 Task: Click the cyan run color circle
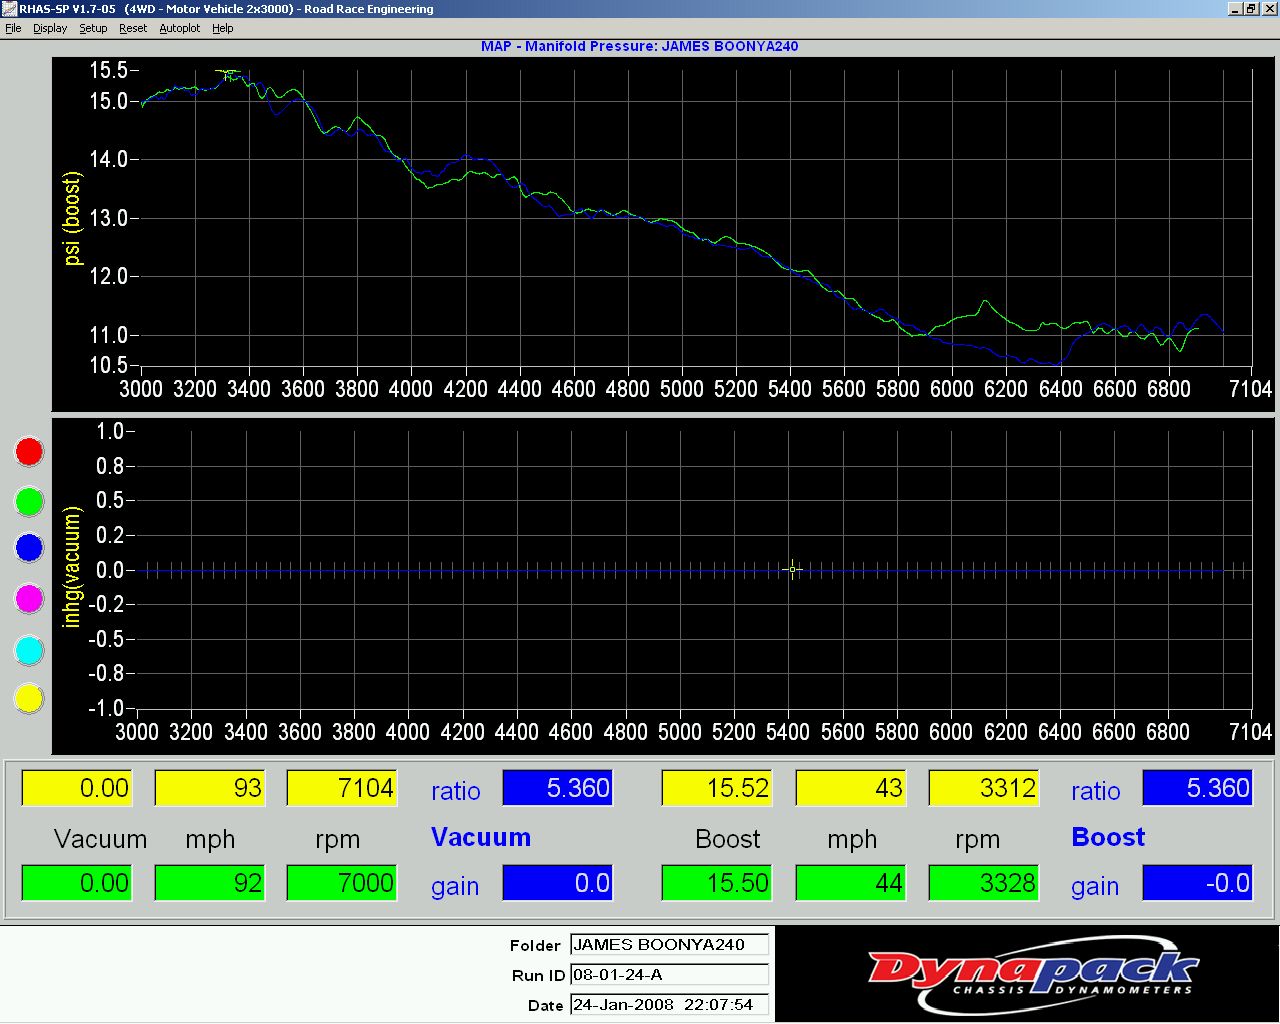29,650
